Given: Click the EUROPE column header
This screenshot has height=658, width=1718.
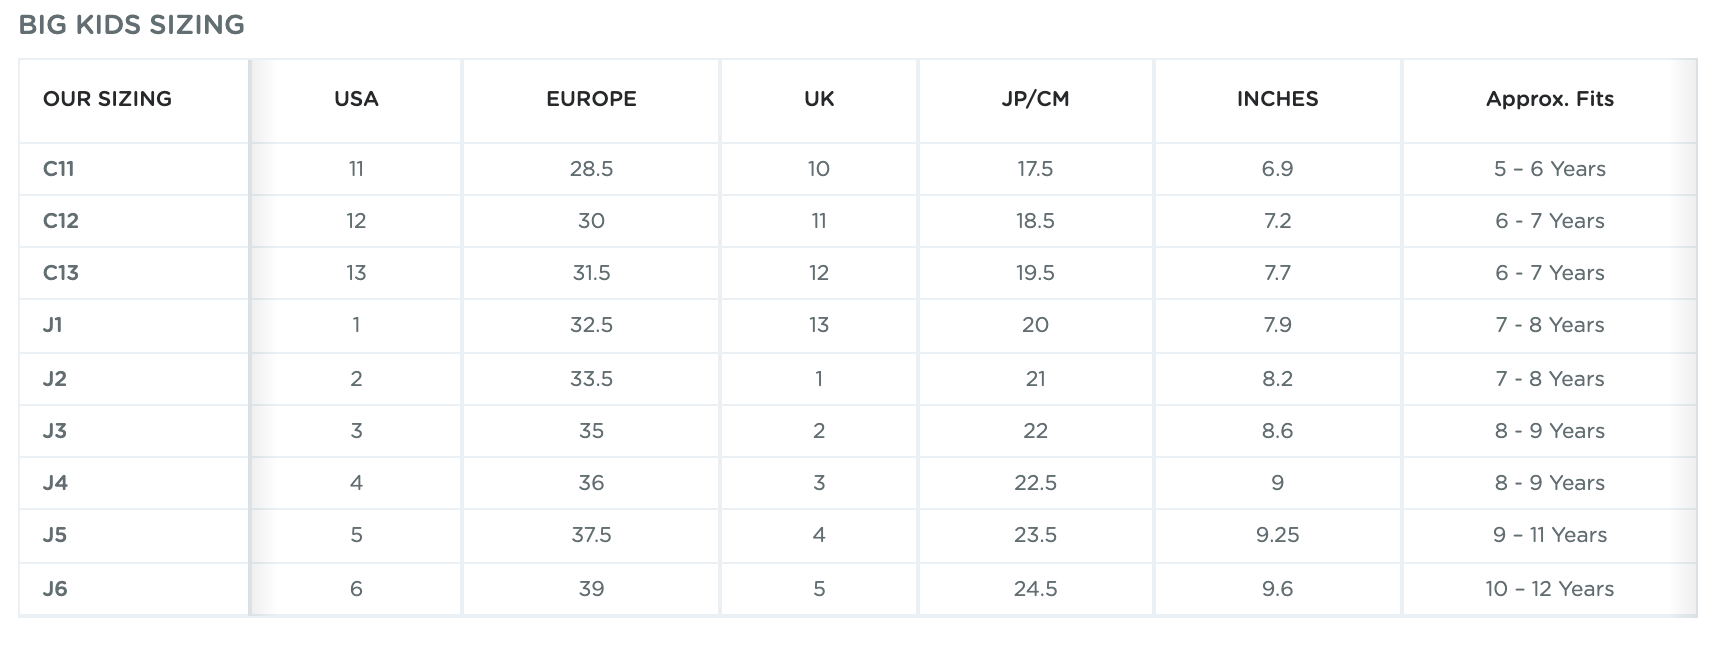Looking at the screenshot, I should (591, 99).
